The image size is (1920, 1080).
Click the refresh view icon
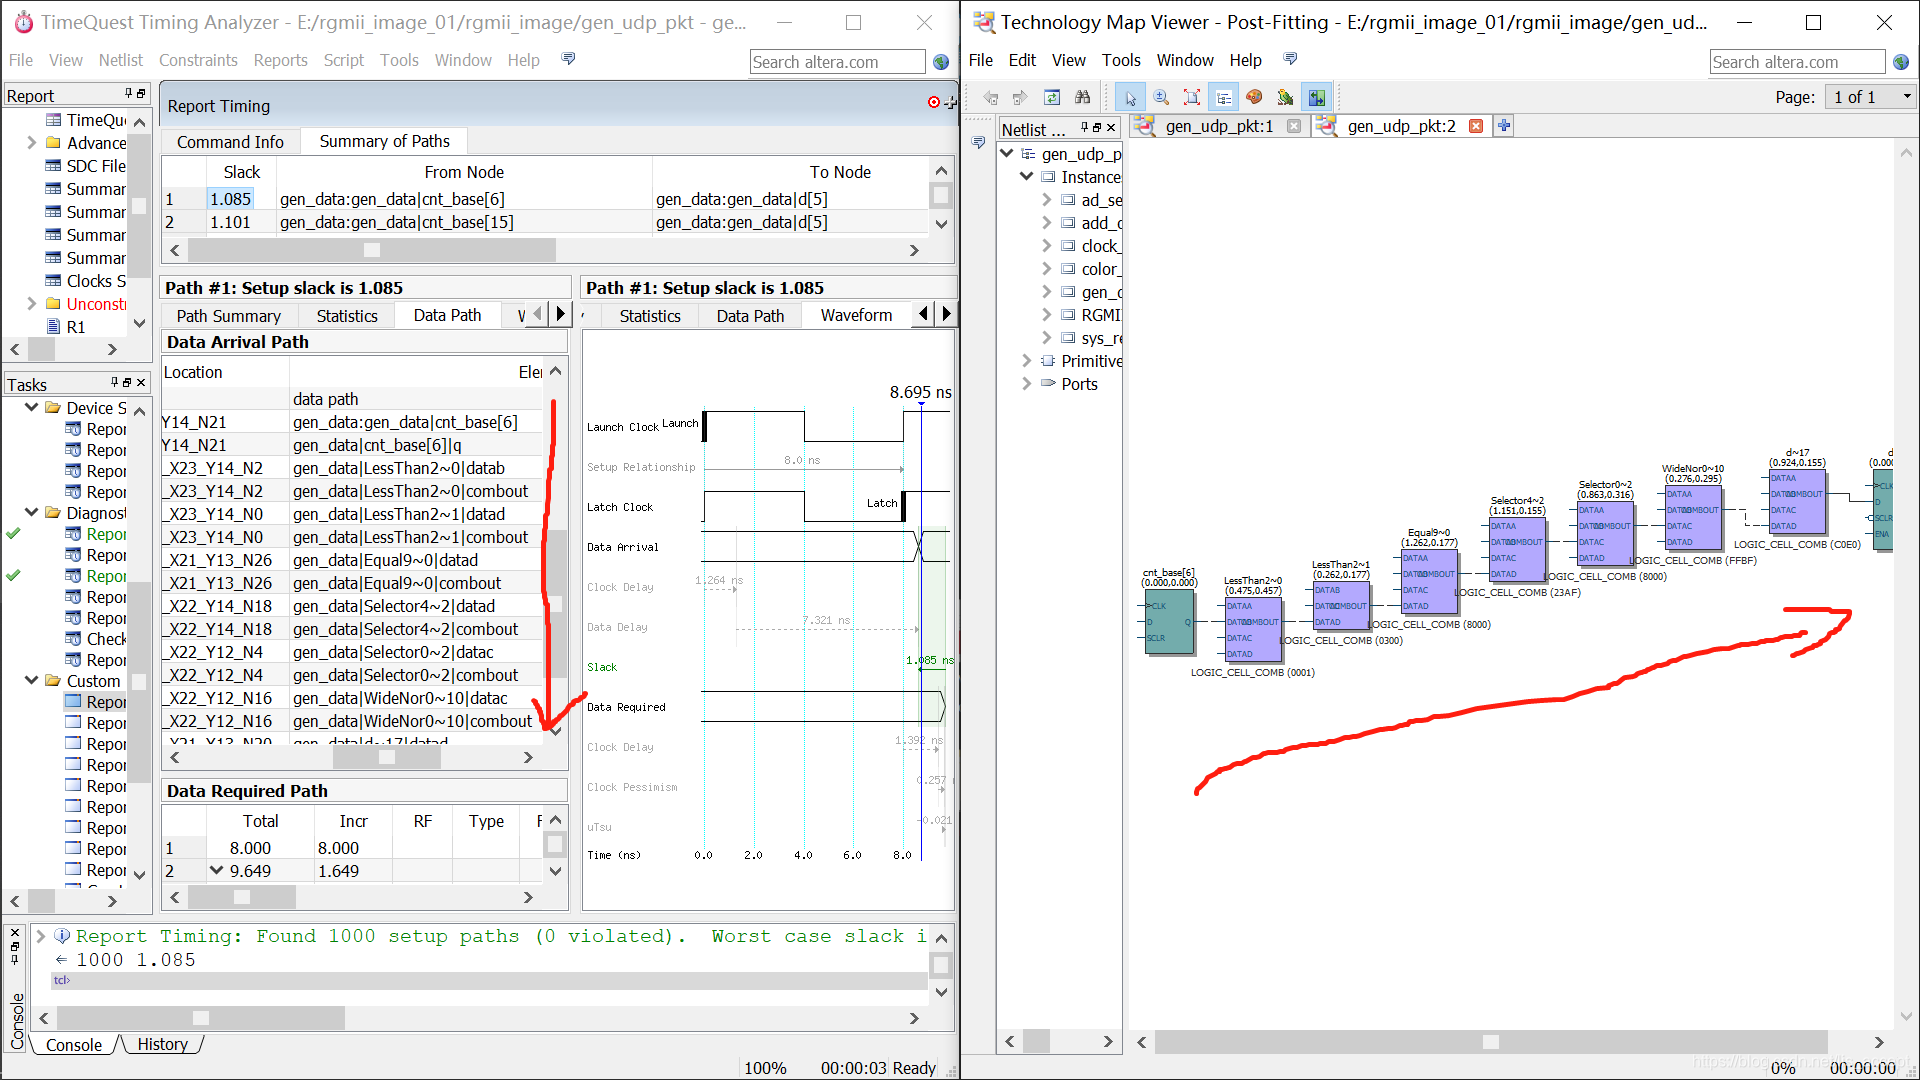click(x=1052, y=97)
